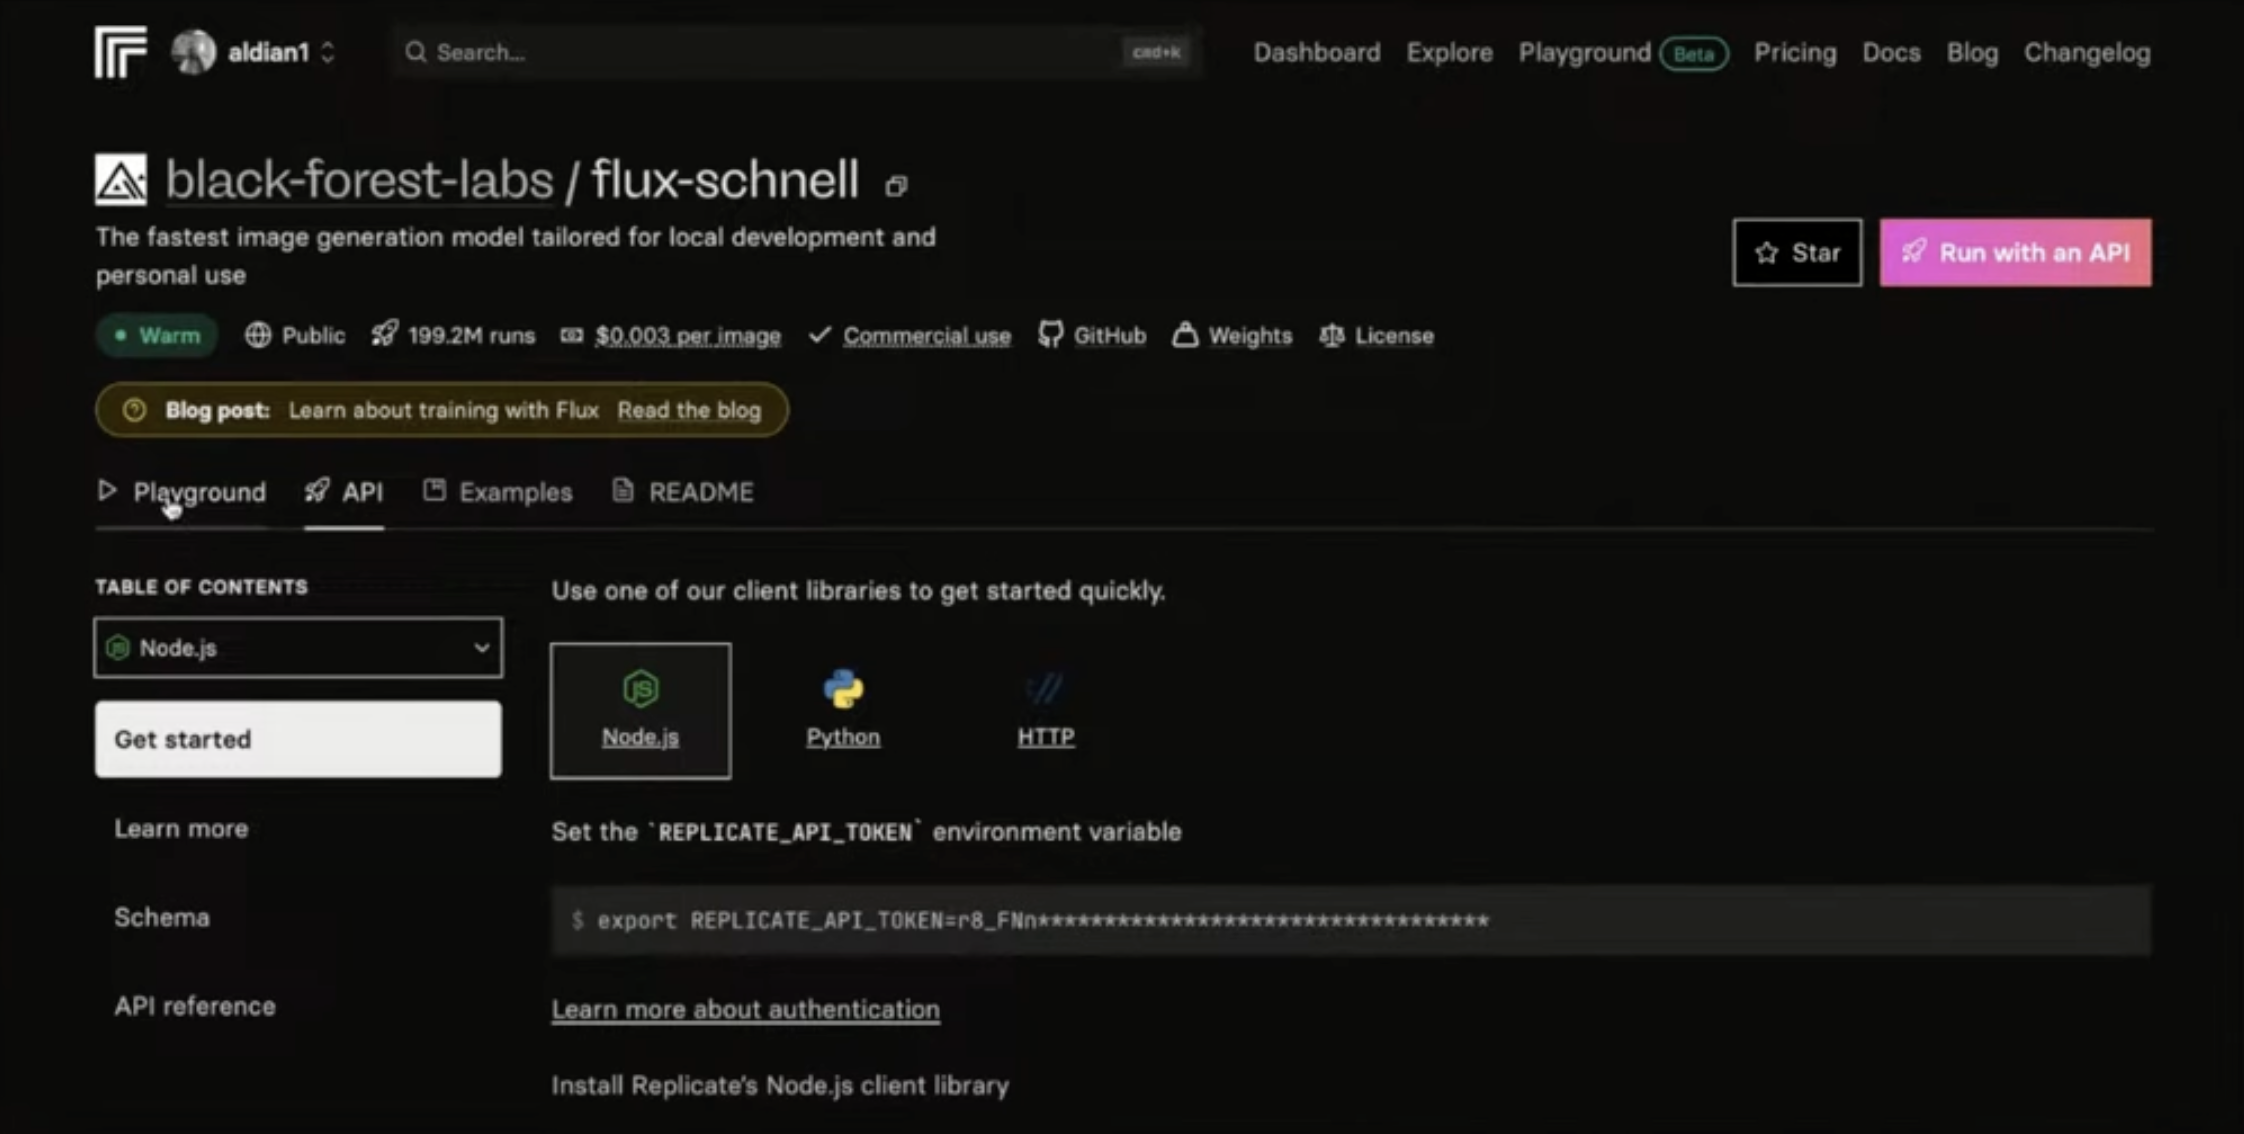This screenshot has width=2244, height=1134.
Task: Select the HTTP client option
Action: pyautogui.click(x=1046, y=710)
